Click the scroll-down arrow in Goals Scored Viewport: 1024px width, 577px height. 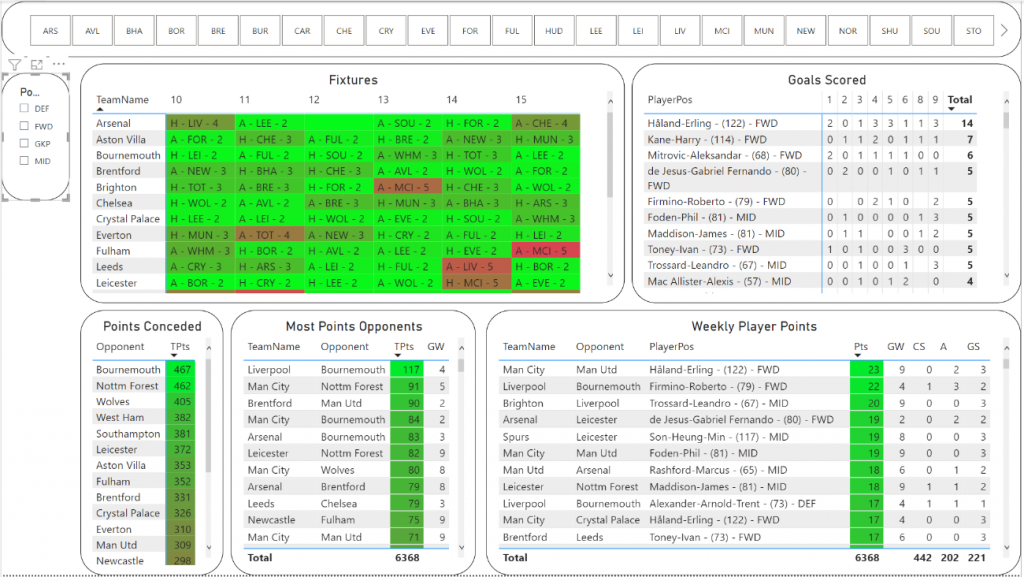1007,276
